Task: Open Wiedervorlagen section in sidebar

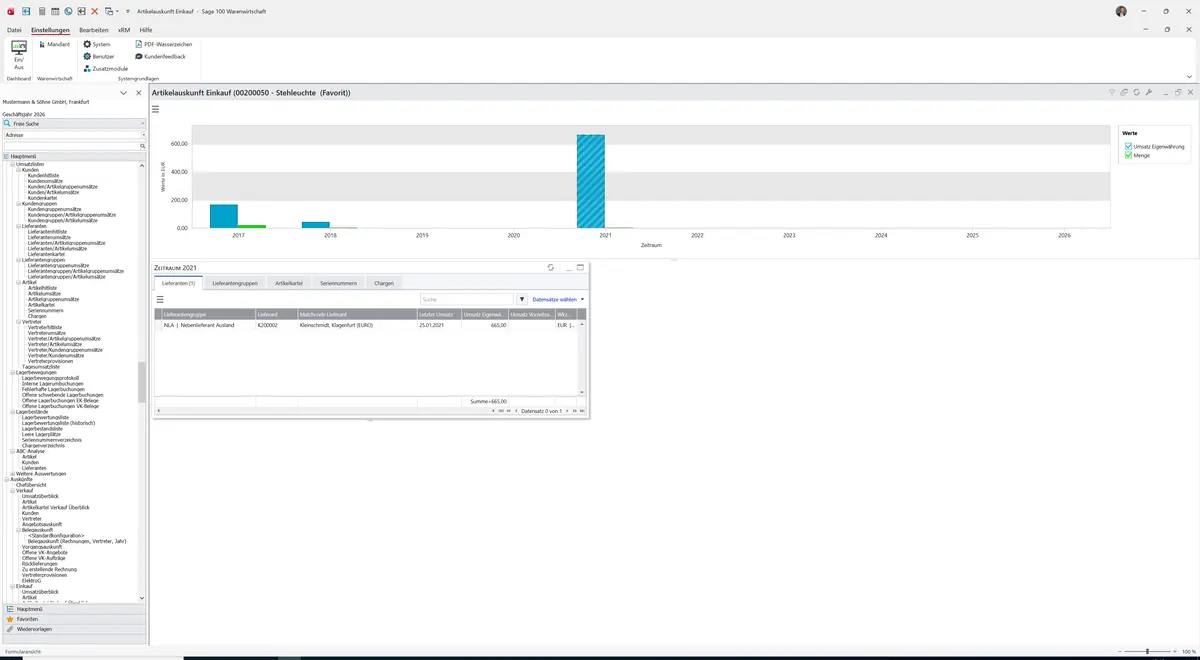Action: point(74,629)
